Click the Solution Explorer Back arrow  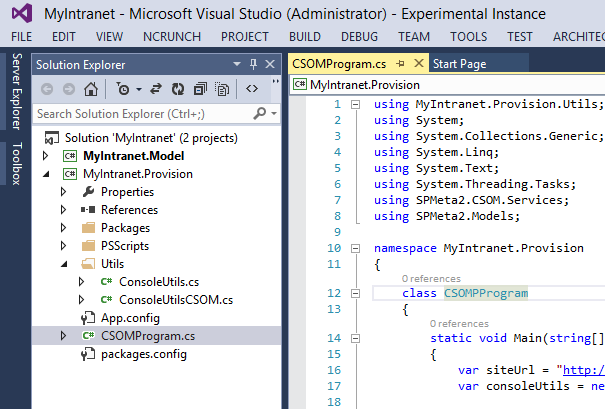47,90
